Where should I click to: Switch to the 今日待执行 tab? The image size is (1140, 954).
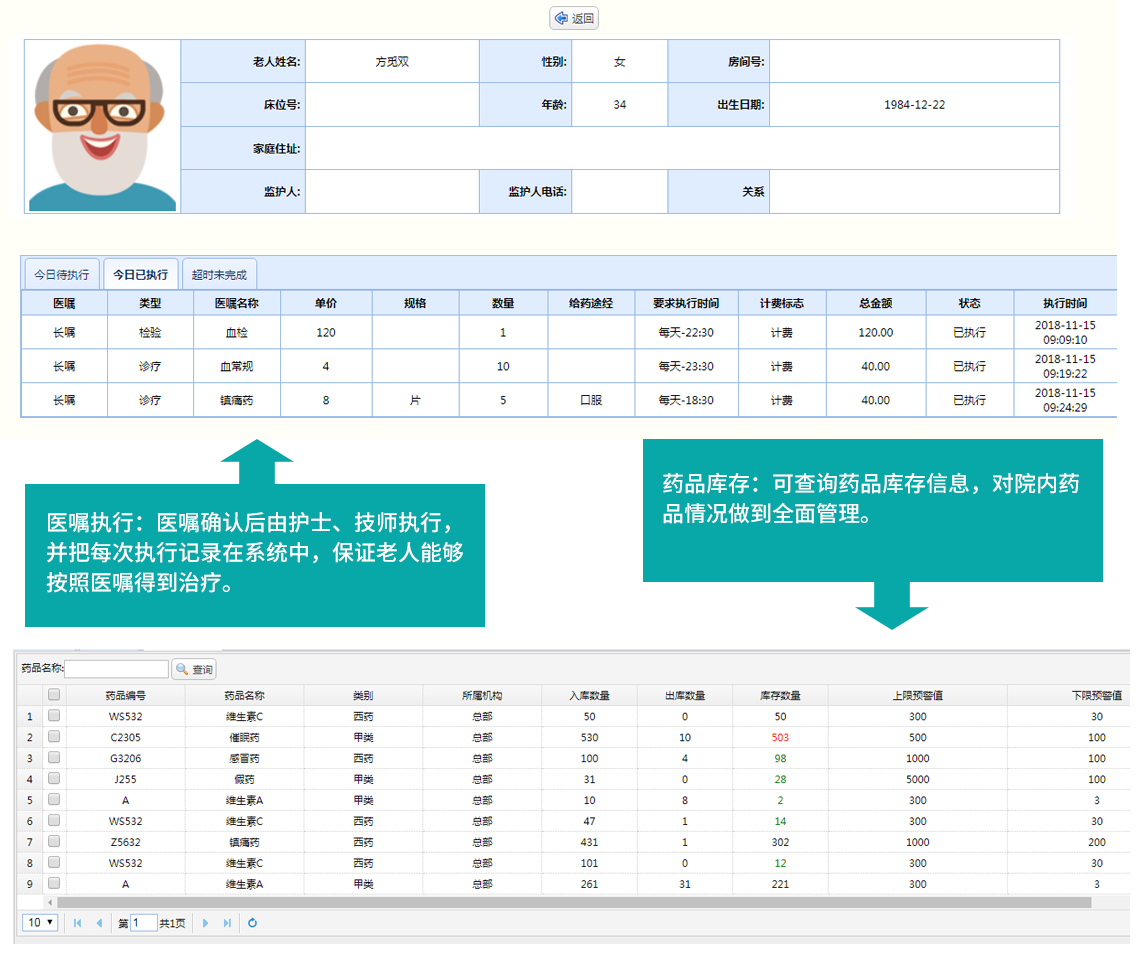(x=62, y=274)
